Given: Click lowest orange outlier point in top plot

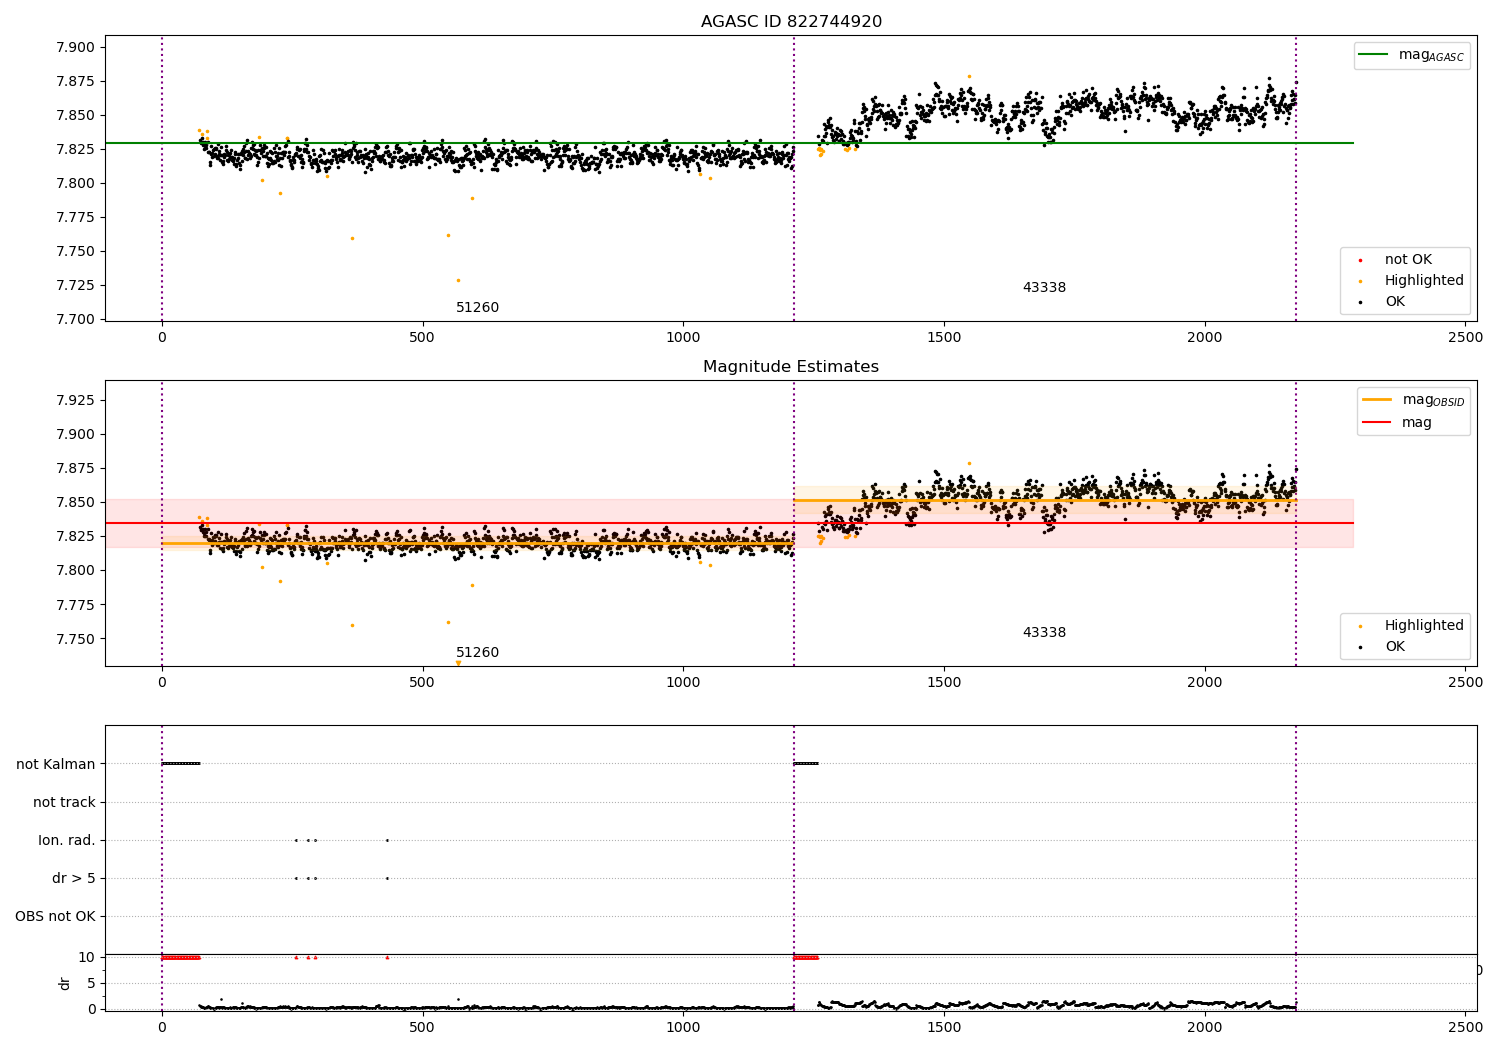Looking at the screenshot, I should point(458,280).
